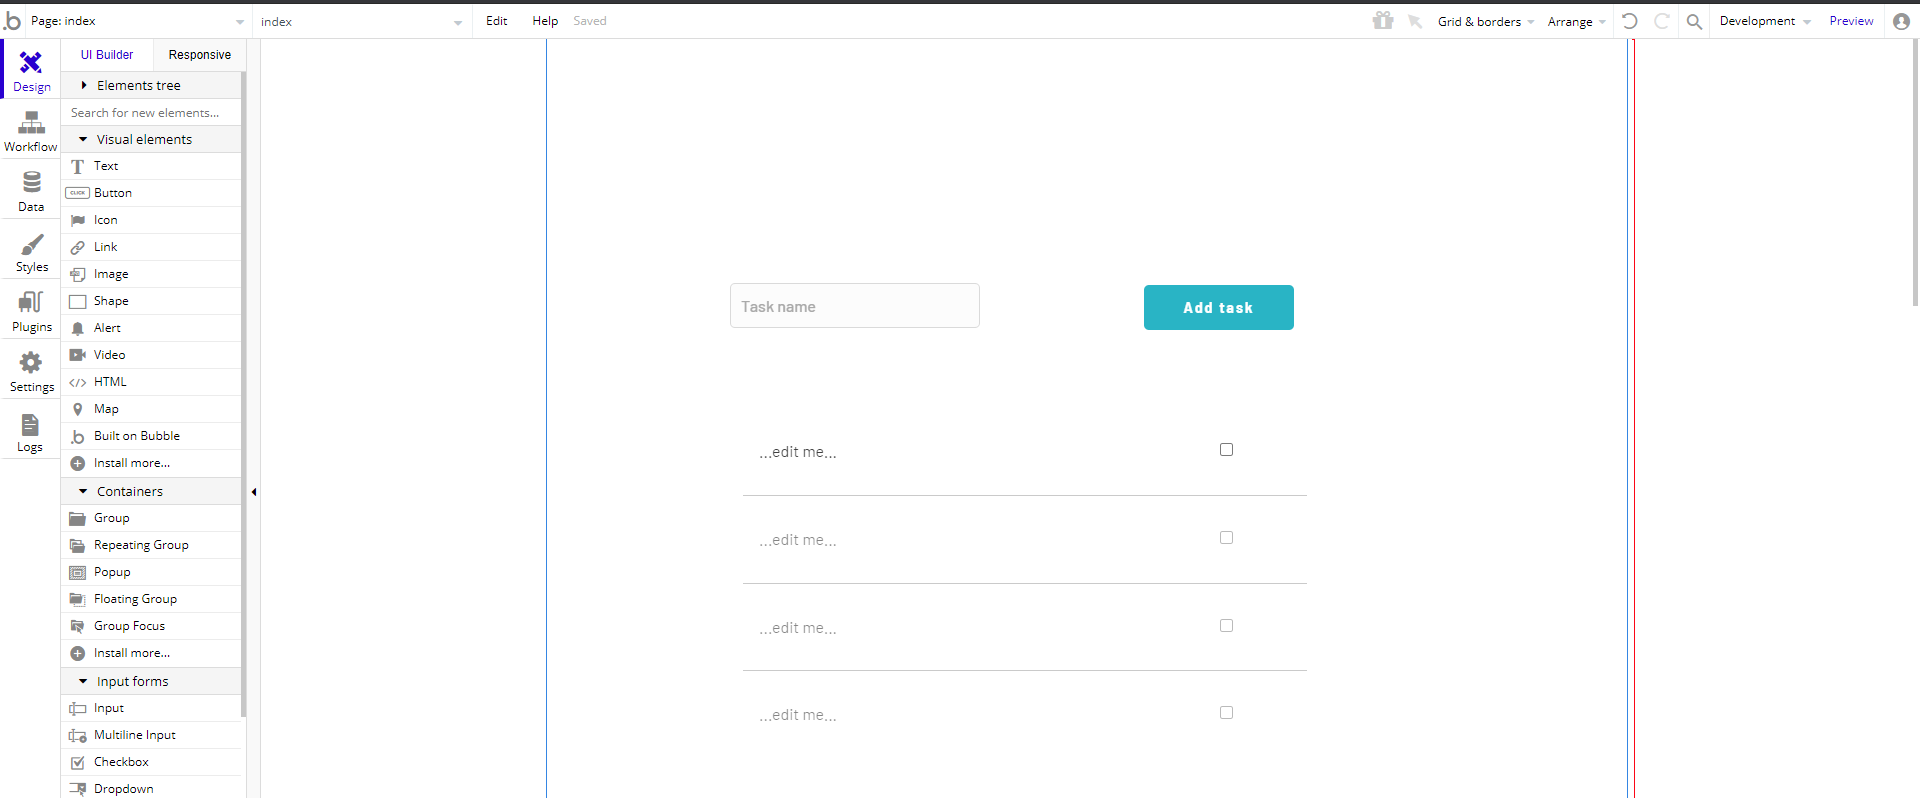
Task: Open the Page: index dropdown
Action: (137, 21)
